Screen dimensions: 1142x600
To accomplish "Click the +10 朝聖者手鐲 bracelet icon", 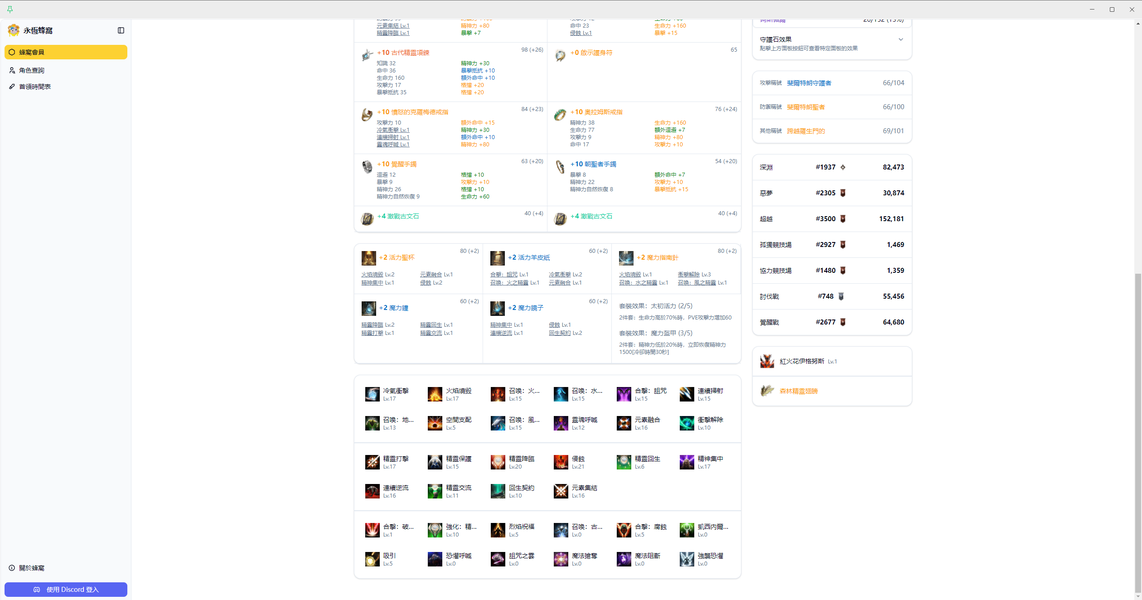I will (x=560, y=167).
